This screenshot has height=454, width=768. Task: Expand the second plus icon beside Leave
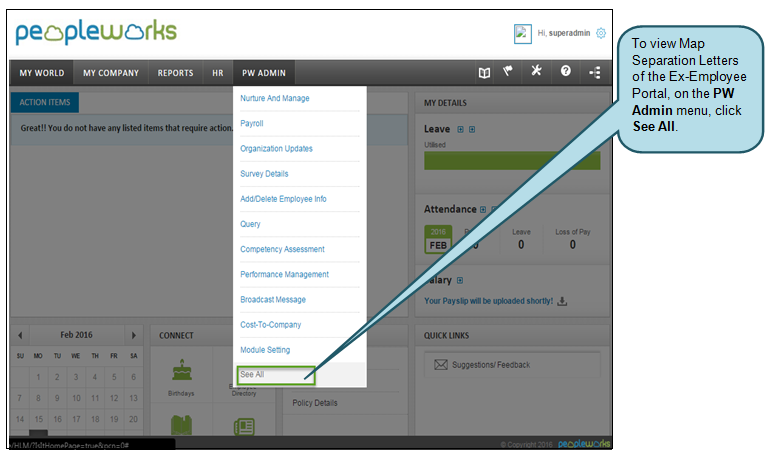click(472, 129)
